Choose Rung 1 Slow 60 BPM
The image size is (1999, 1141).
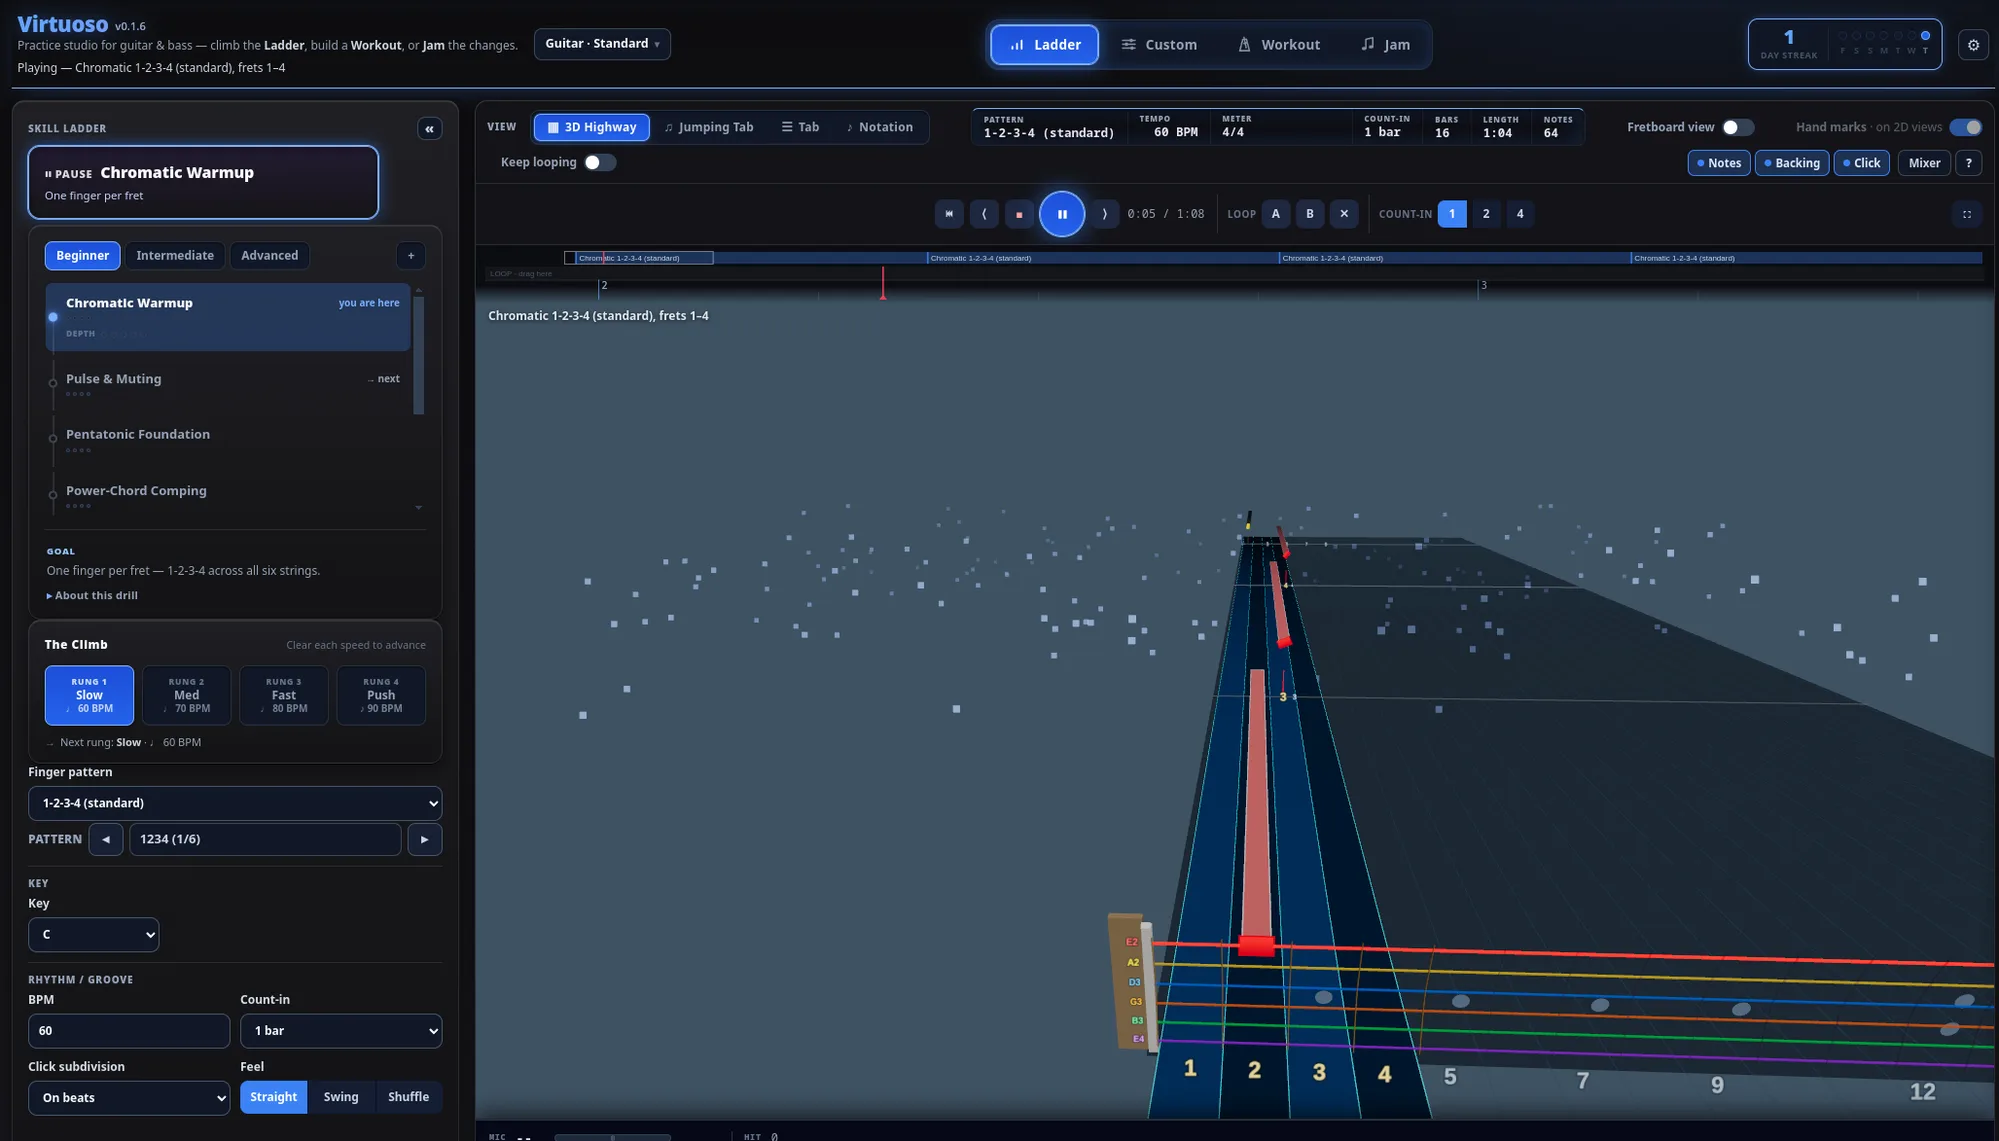89,695
